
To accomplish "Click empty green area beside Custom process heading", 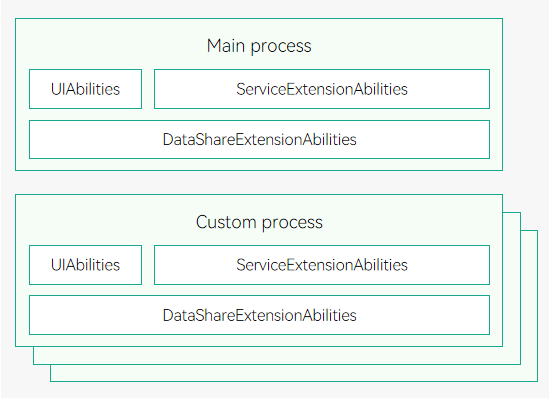I will click(105, 222).
